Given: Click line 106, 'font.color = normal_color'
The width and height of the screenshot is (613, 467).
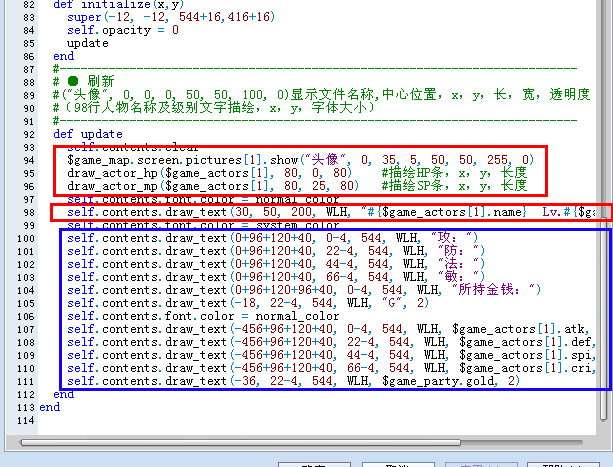Looking at the screenshot, I should (203, 315).
